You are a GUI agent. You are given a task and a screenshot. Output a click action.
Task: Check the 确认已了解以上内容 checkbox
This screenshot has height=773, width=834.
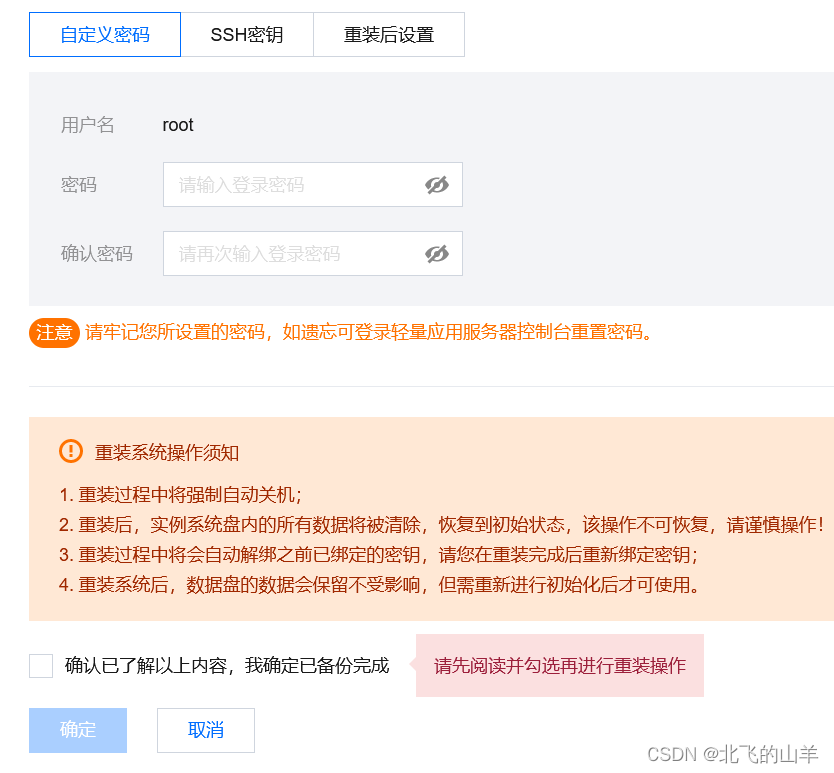pyautogui.click(x=41, y=666)
